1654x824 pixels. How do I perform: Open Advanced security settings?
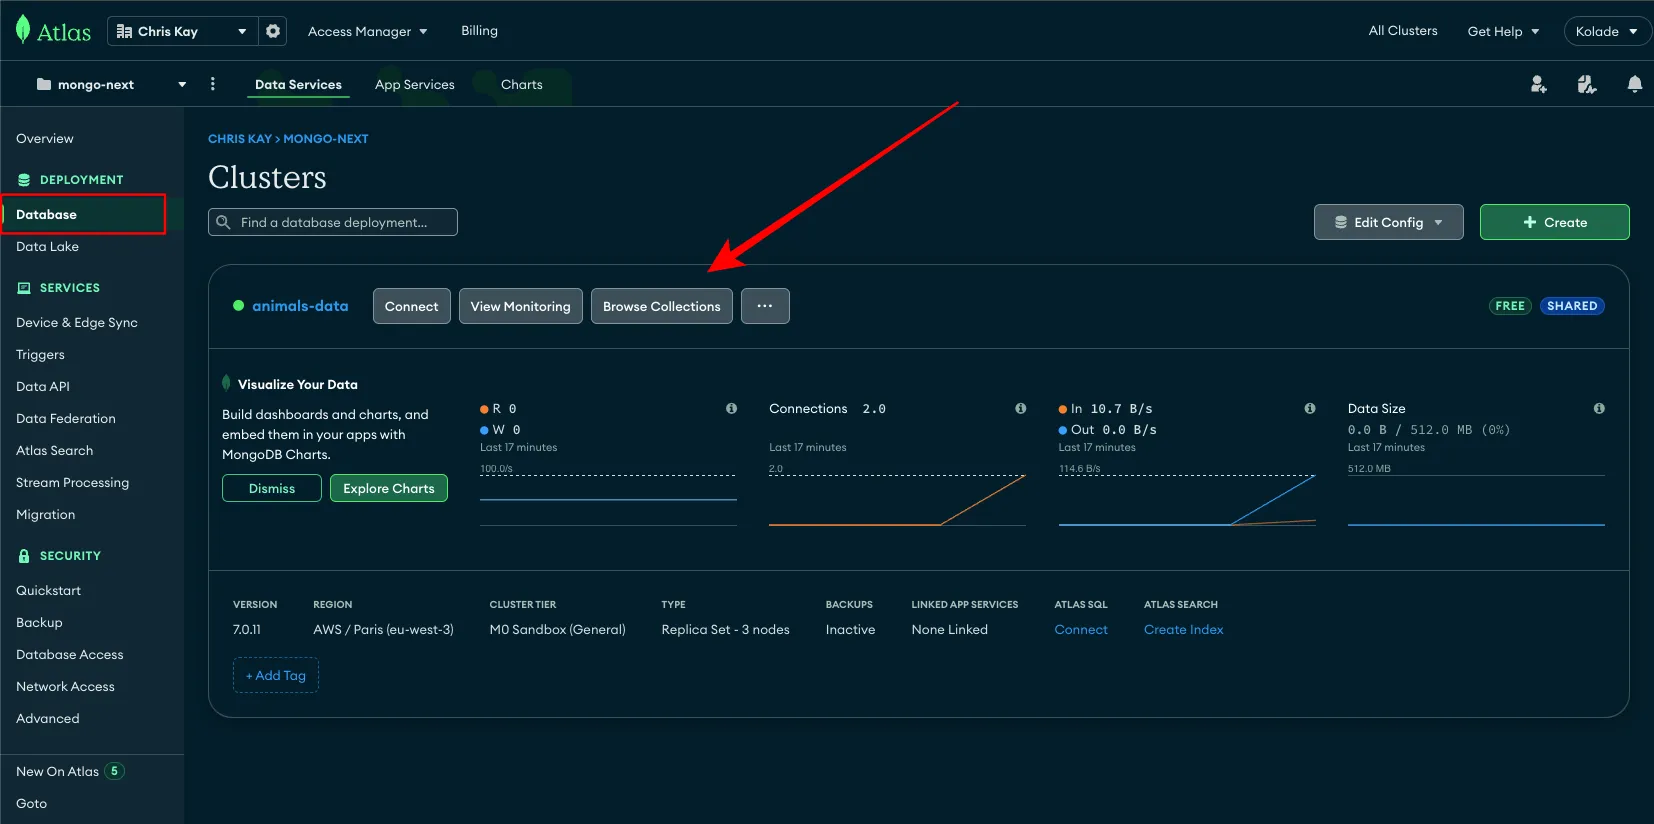(x=47, y=718)
